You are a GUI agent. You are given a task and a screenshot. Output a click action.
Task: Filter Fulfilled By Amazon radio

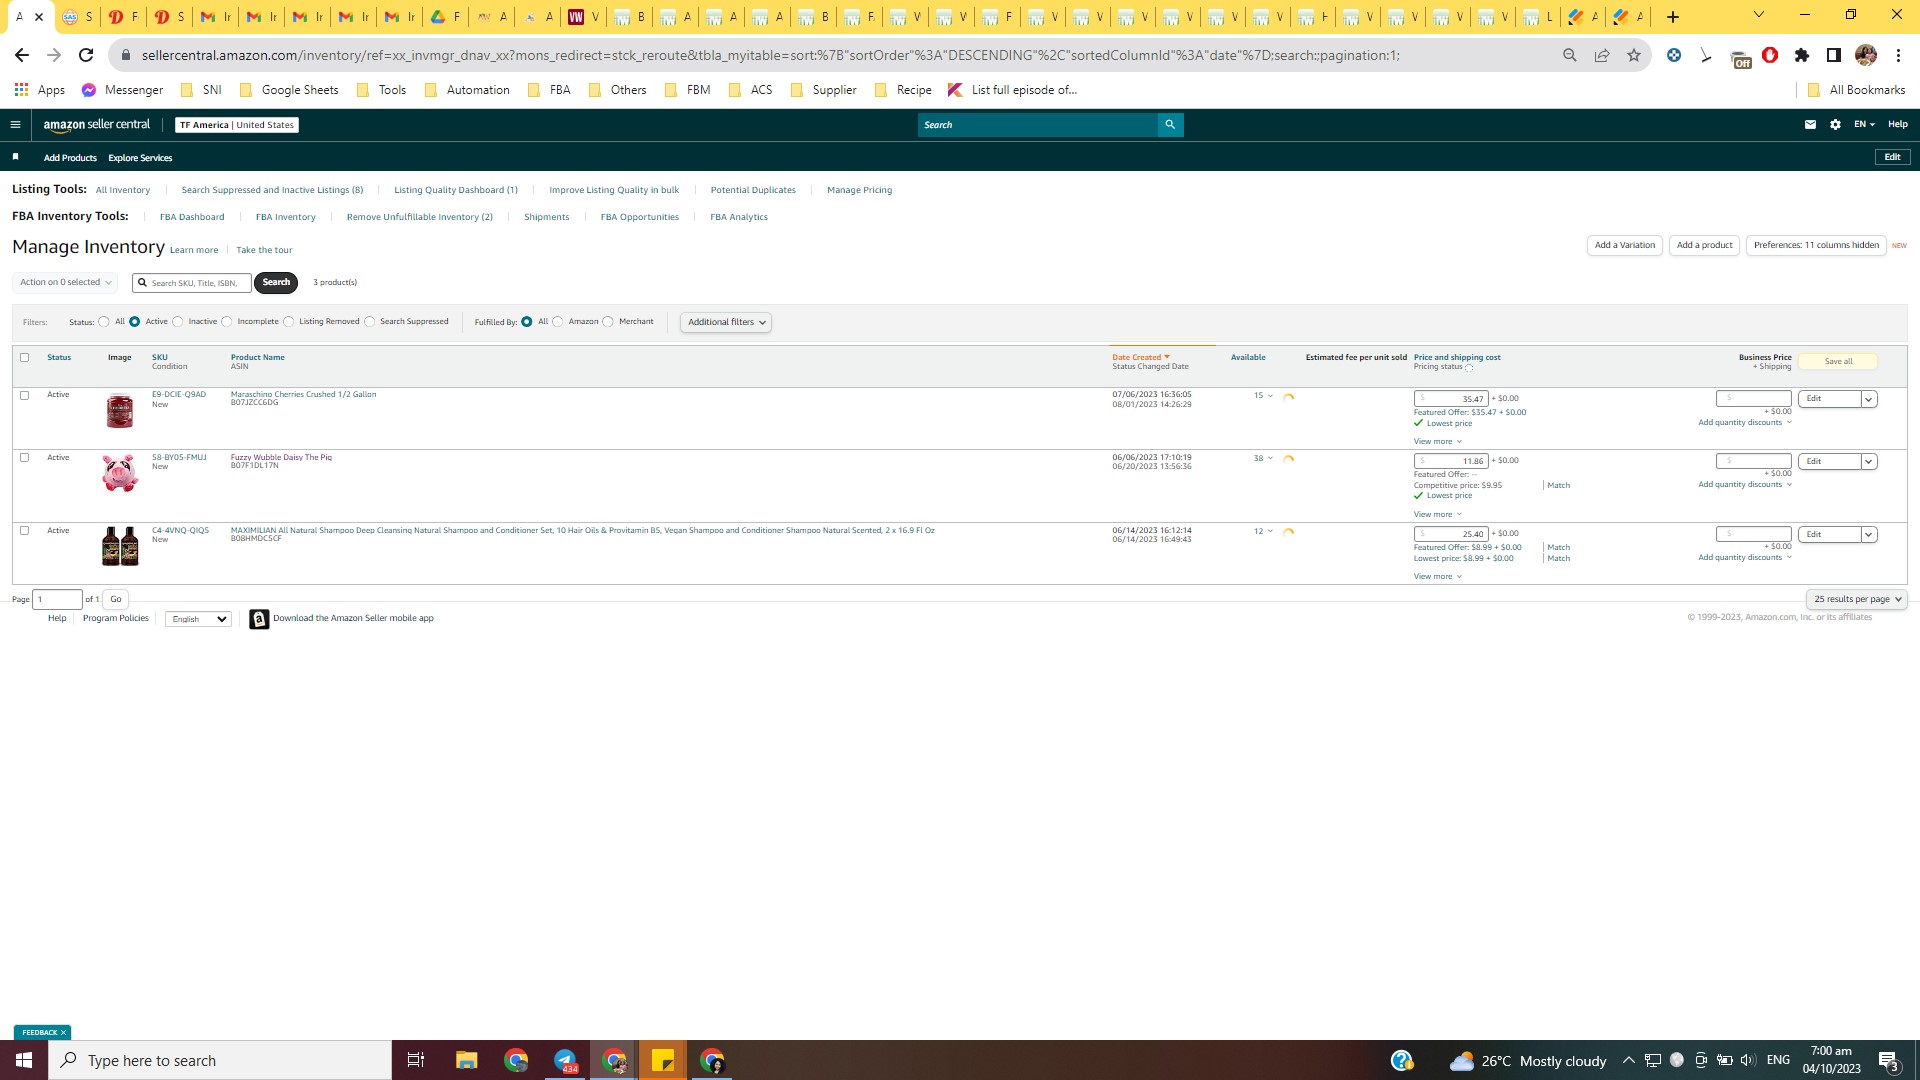click(x=558, y=322)
